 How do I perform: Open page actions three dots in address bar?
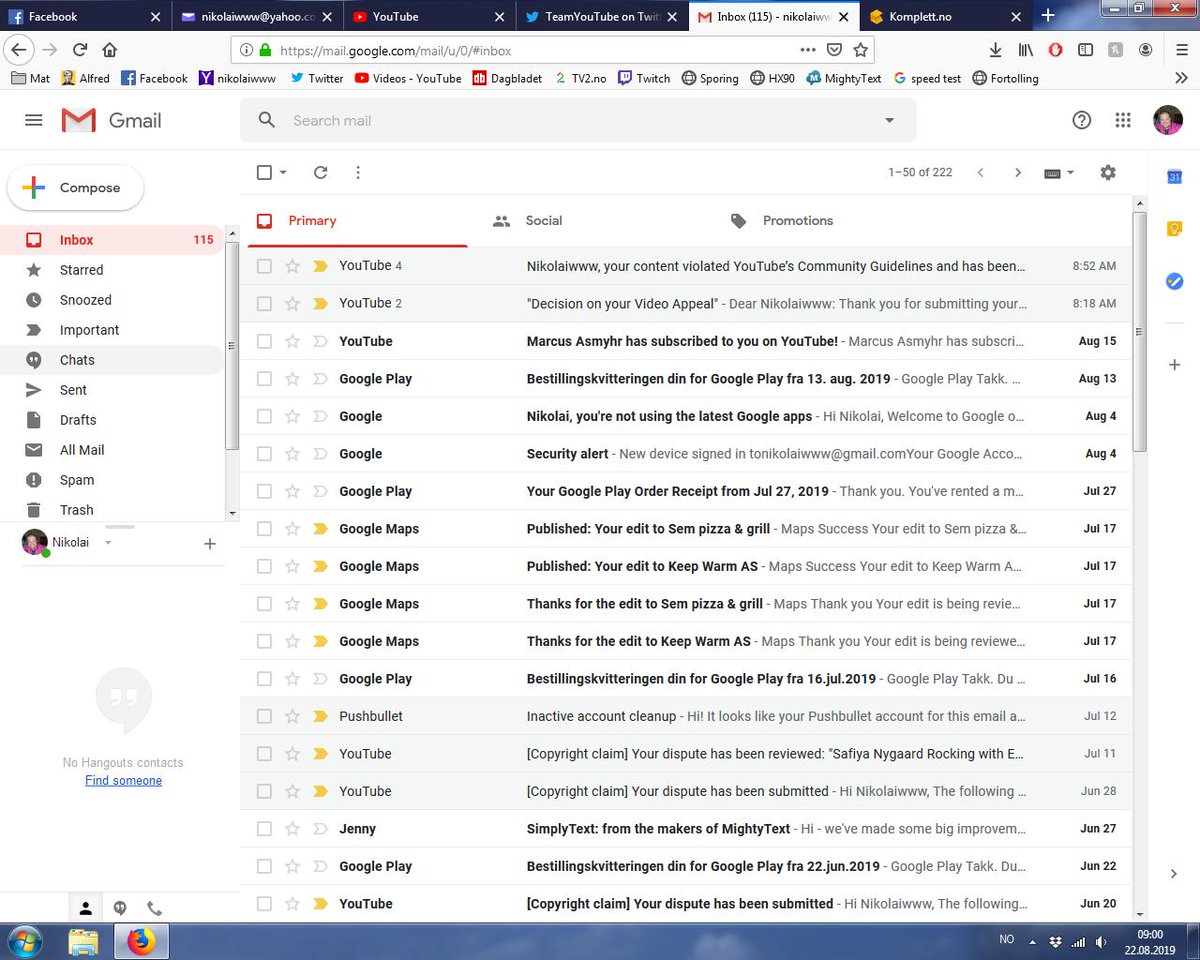tap(808, 49)
